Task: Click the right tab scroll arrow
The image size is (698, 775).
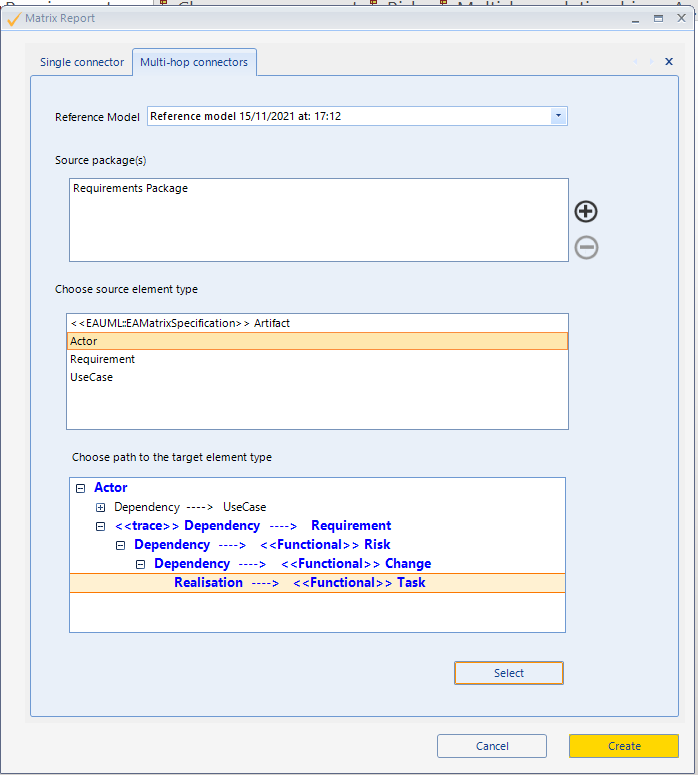Action: coord(652,61)
